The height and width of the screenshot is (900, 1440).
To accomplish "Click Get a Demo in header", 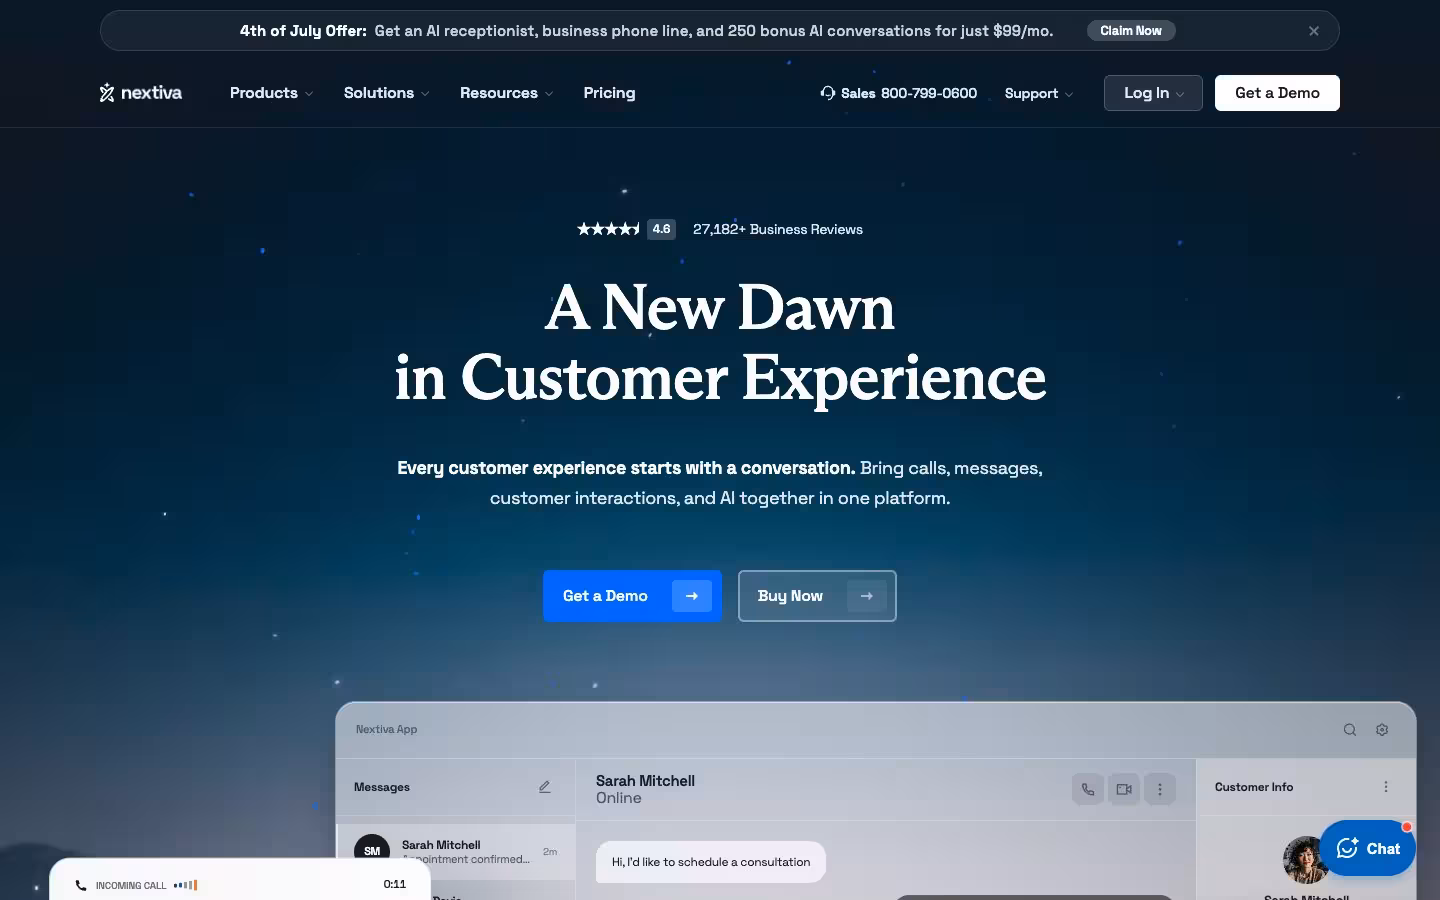I will coord(1277,93).
